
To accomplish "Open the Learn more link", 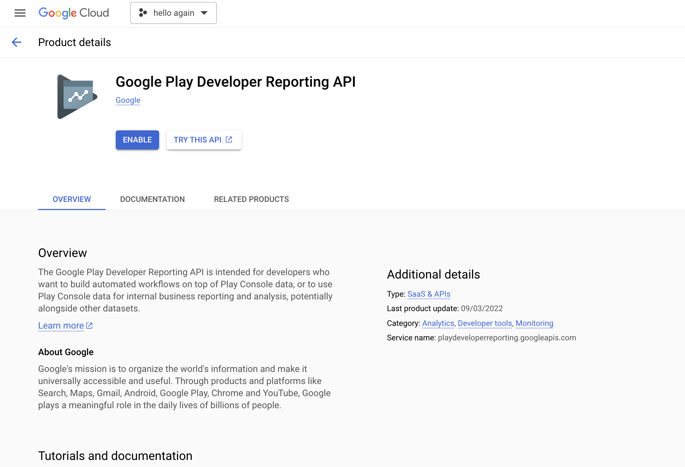I will tap(61, 325).
